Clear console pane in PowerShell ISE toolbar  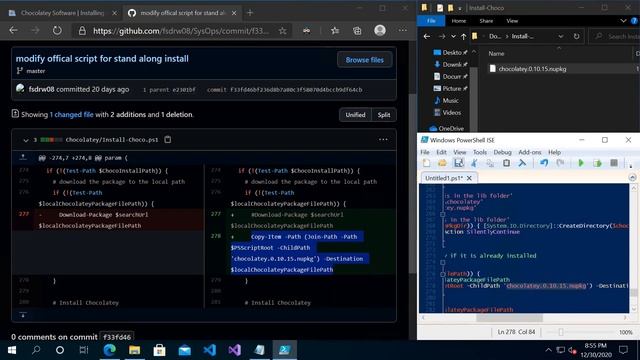[522, 163]
